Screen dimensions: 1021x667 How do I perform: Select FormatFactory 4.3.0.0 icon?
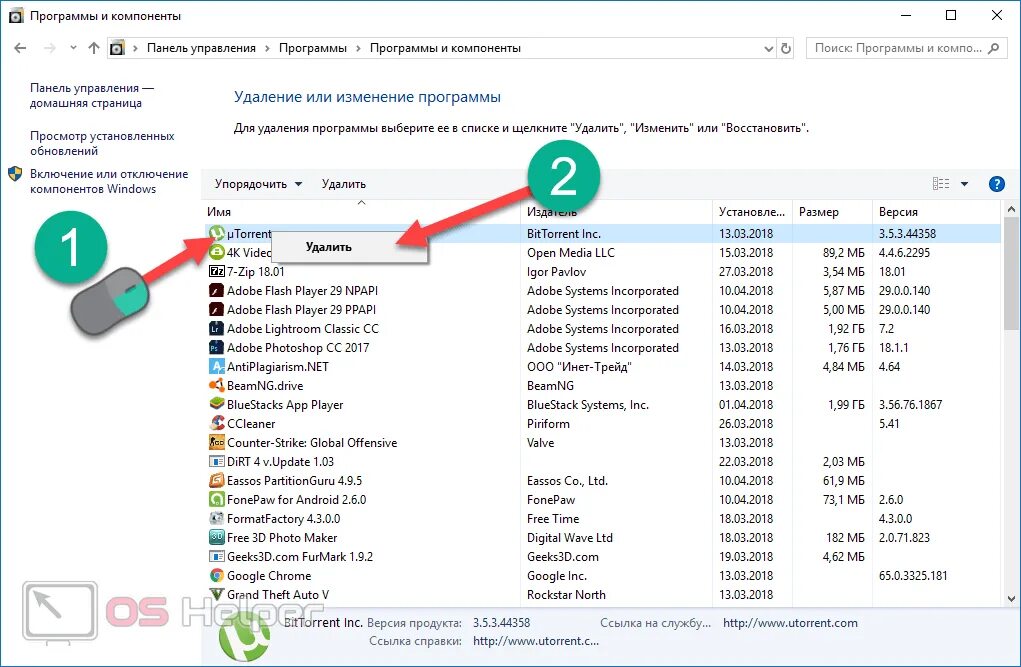(x=216, y=518)
